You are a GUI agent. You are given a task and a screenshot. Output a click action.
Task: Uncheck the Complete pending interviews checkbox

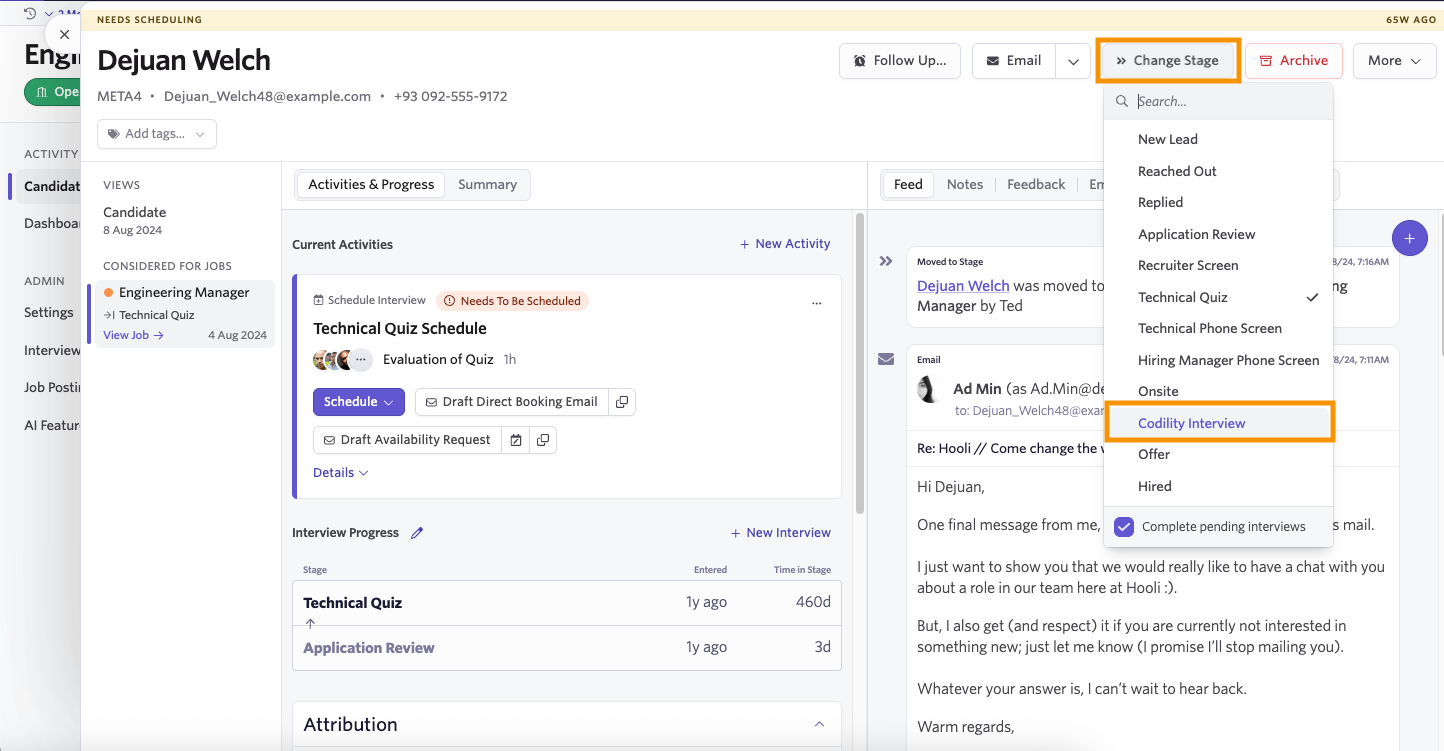(x=1123, y=526)
